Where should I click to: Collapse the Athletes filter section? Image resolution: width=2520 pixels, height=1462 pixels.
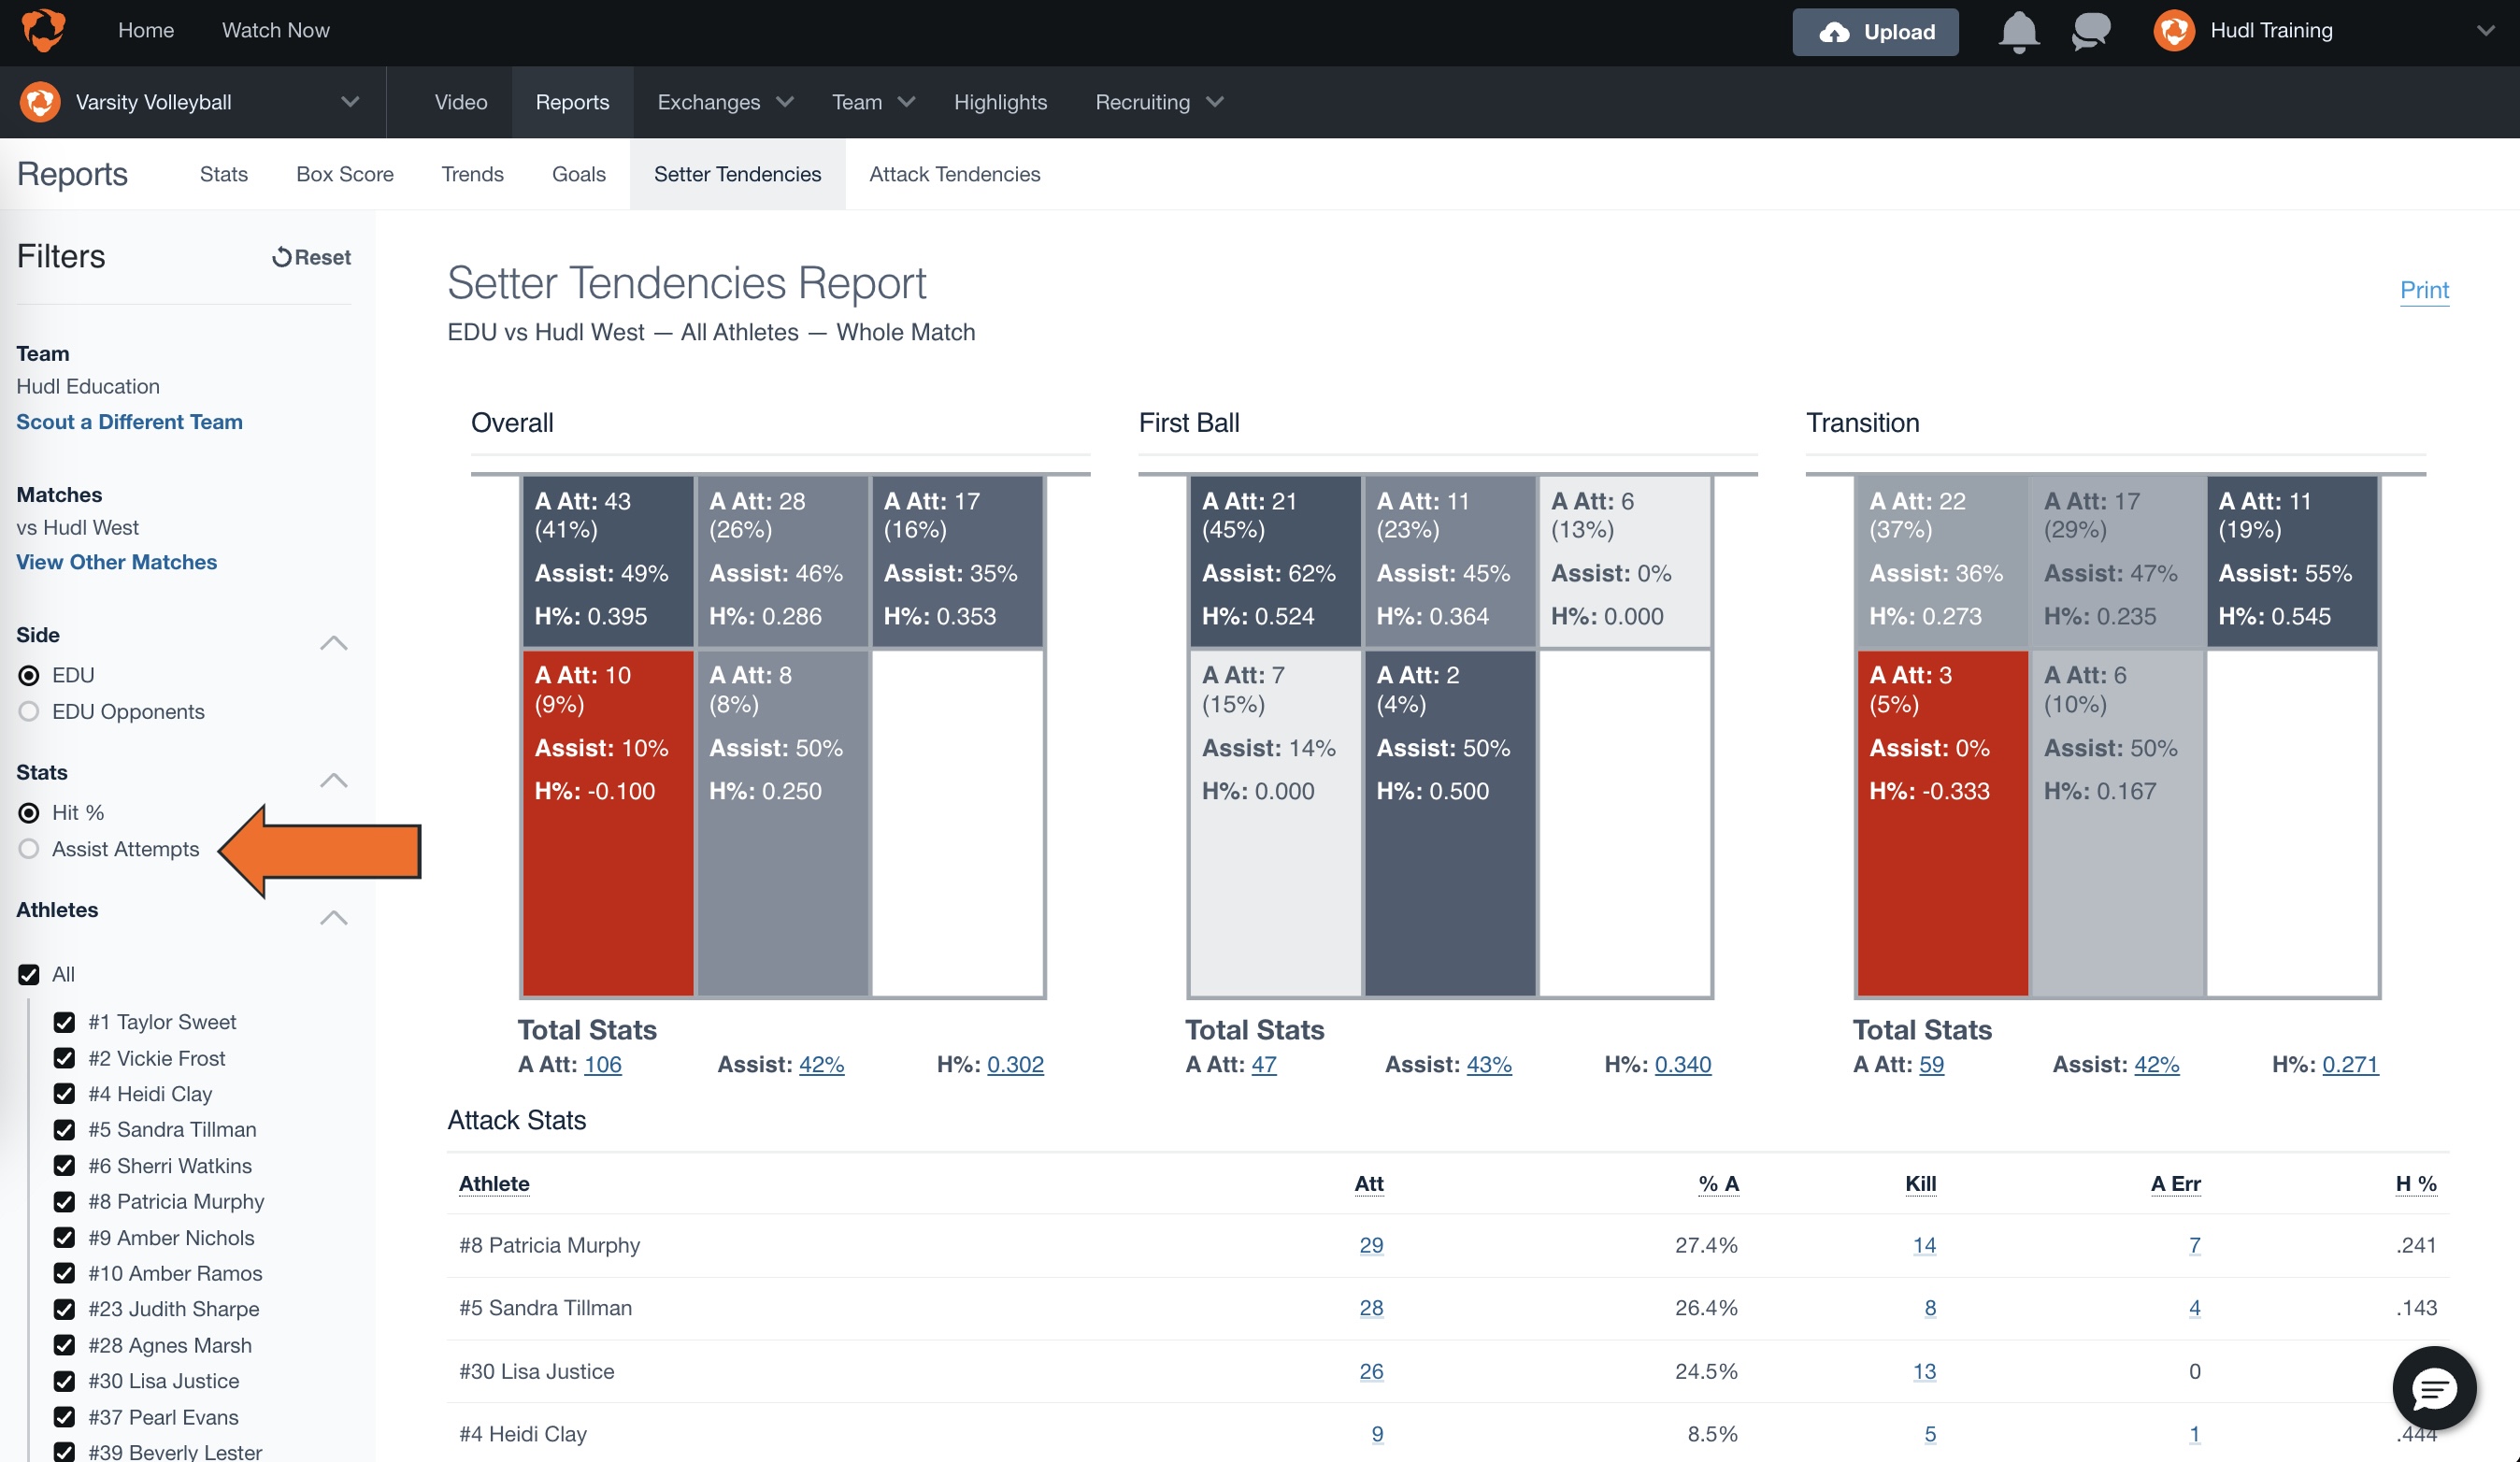pos(334,917)
